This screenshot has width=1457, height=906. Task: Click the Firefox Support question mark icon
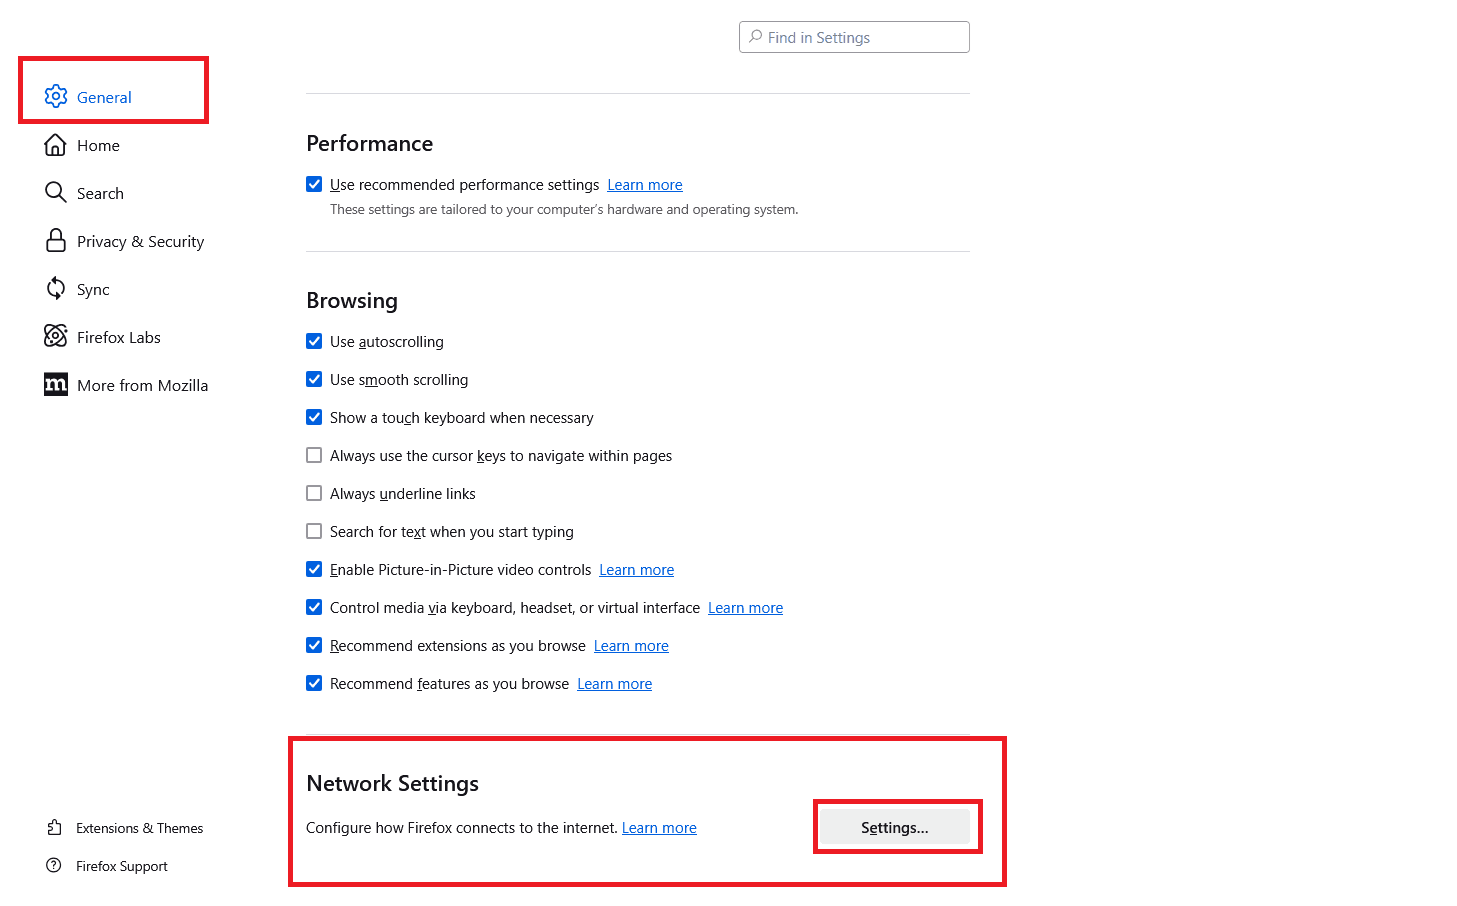[55, 865]
